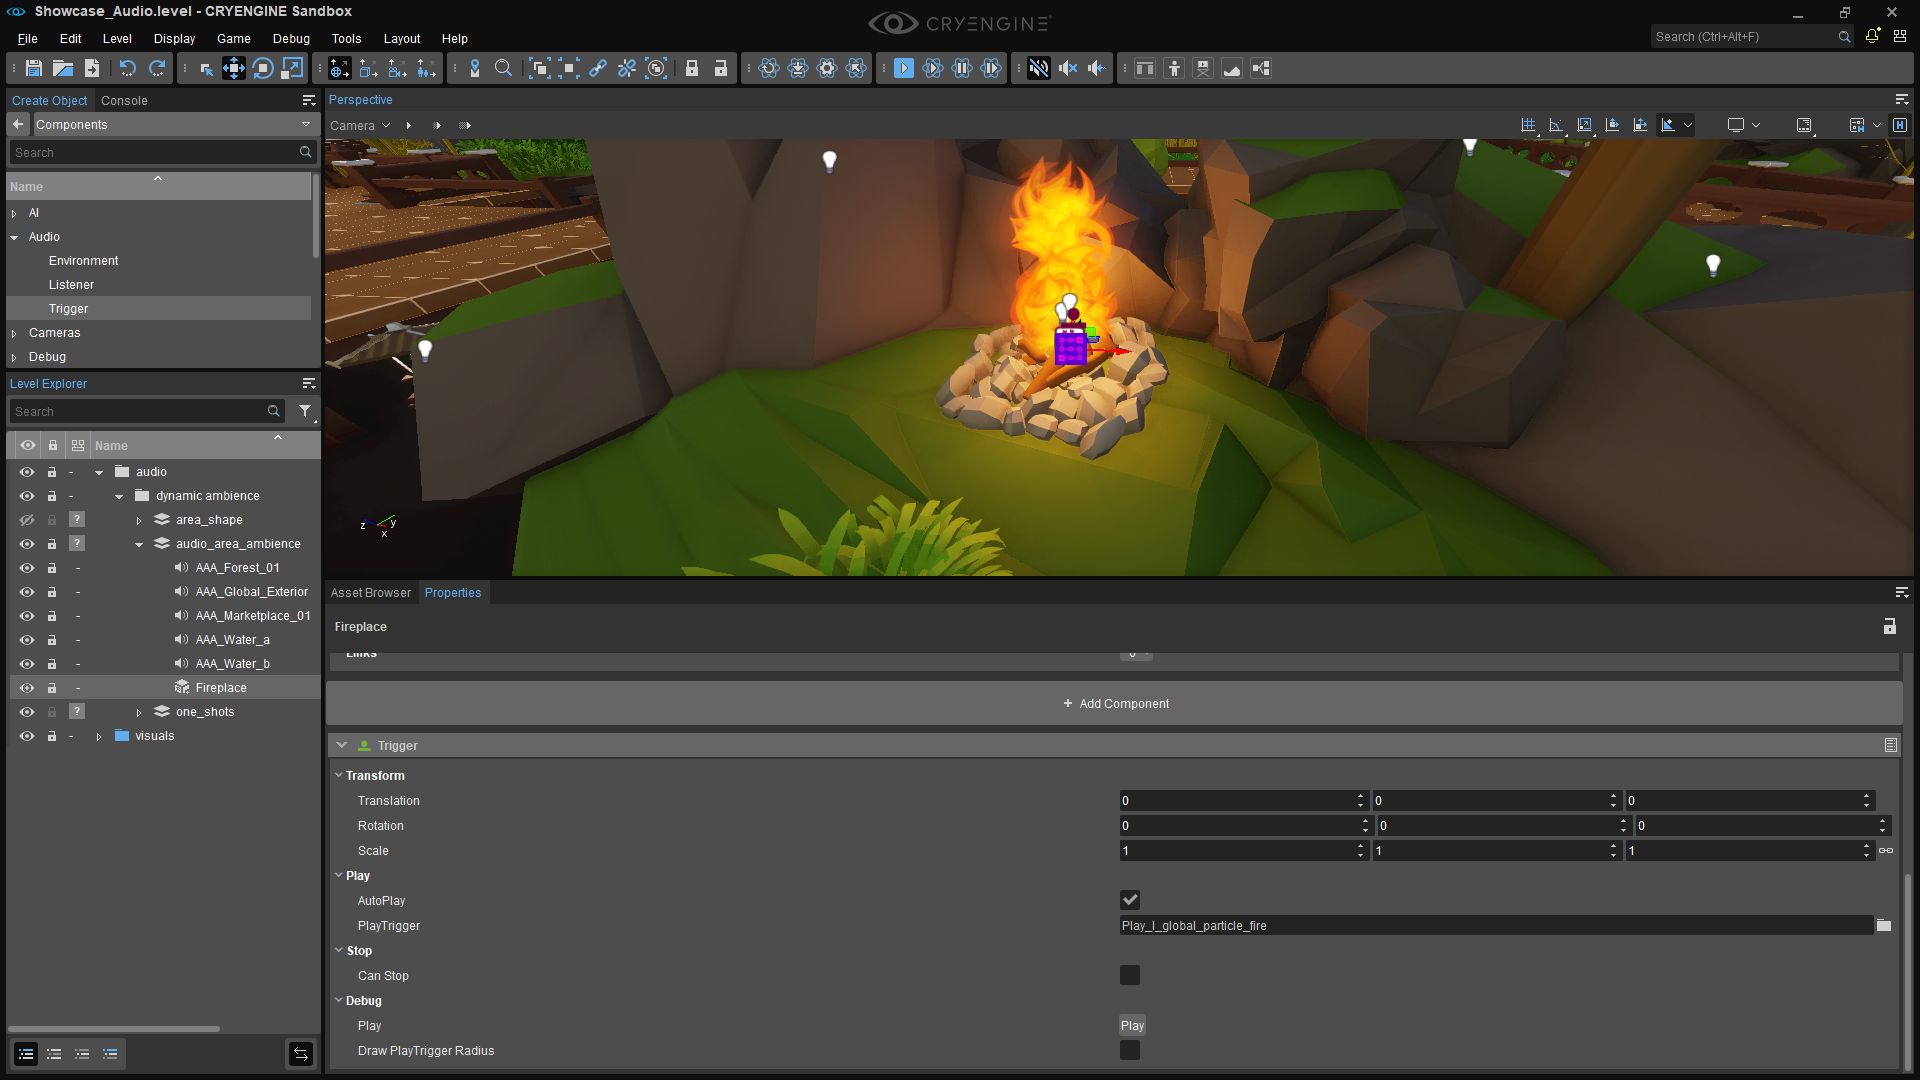Click the Undo arrow icon
The width and height of the screenshot is (1920, 1080).
[127, 68]
